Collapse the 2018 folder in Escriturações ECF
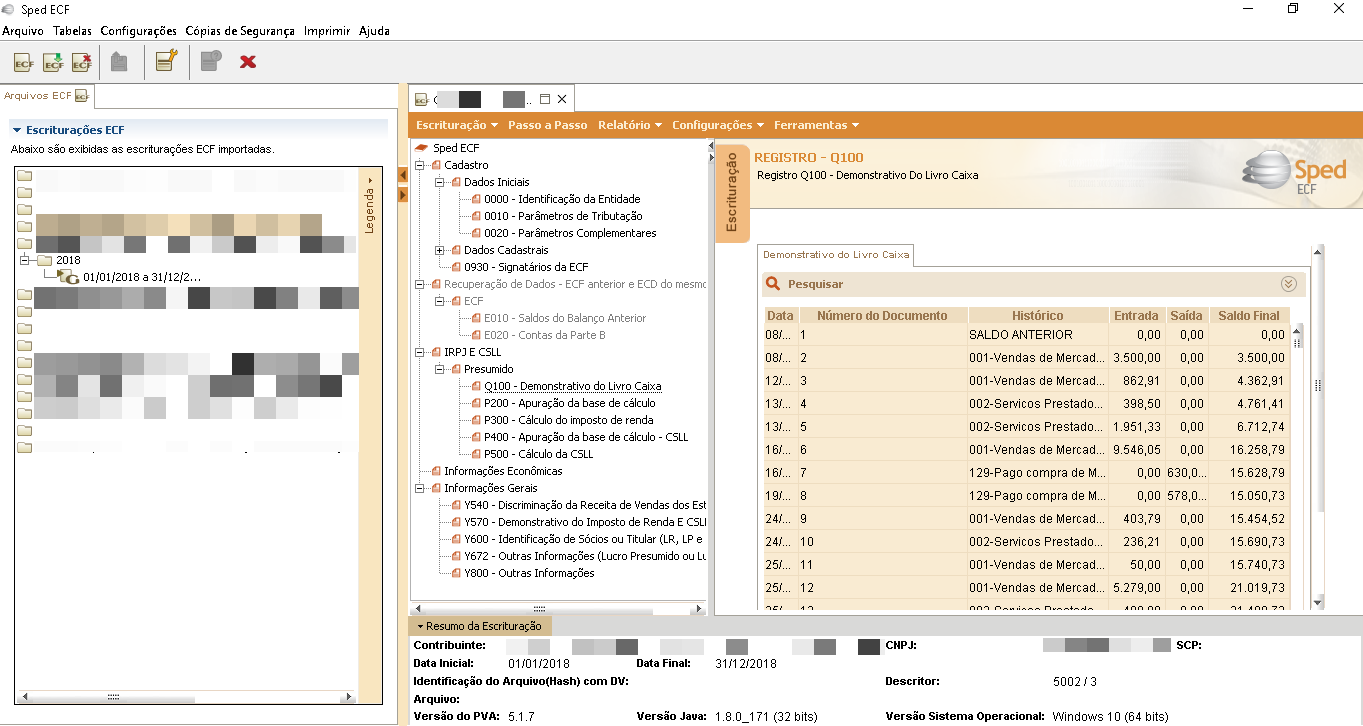 coord(25,260)
